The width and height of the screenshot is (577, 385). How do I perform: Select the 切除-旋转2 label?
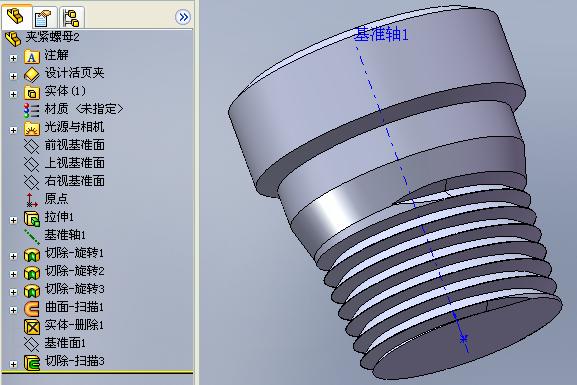click(75, 271)
